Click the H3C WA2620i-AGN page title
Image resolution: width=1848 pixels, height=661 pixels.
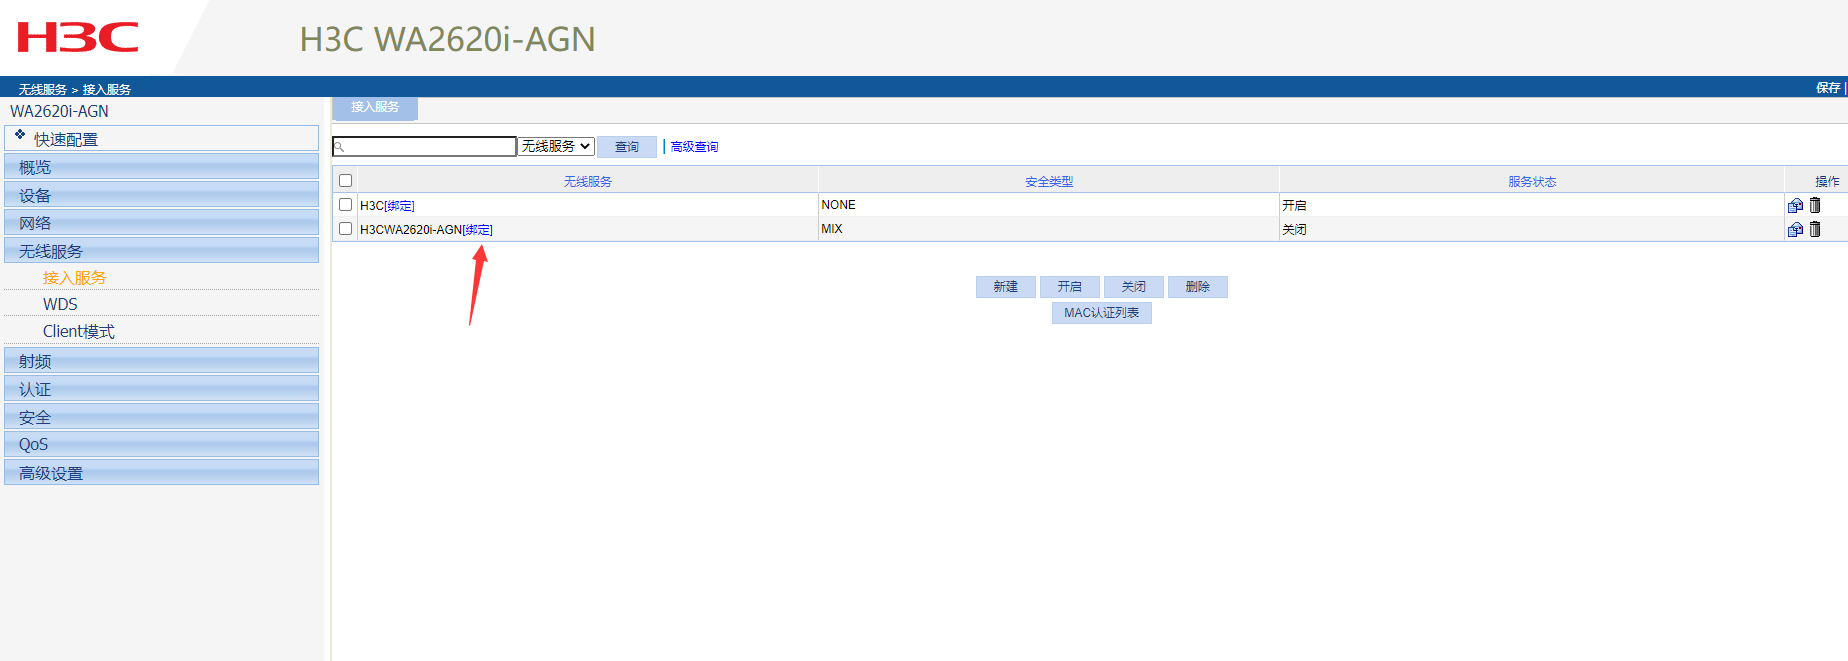click(x=447, y=39)
